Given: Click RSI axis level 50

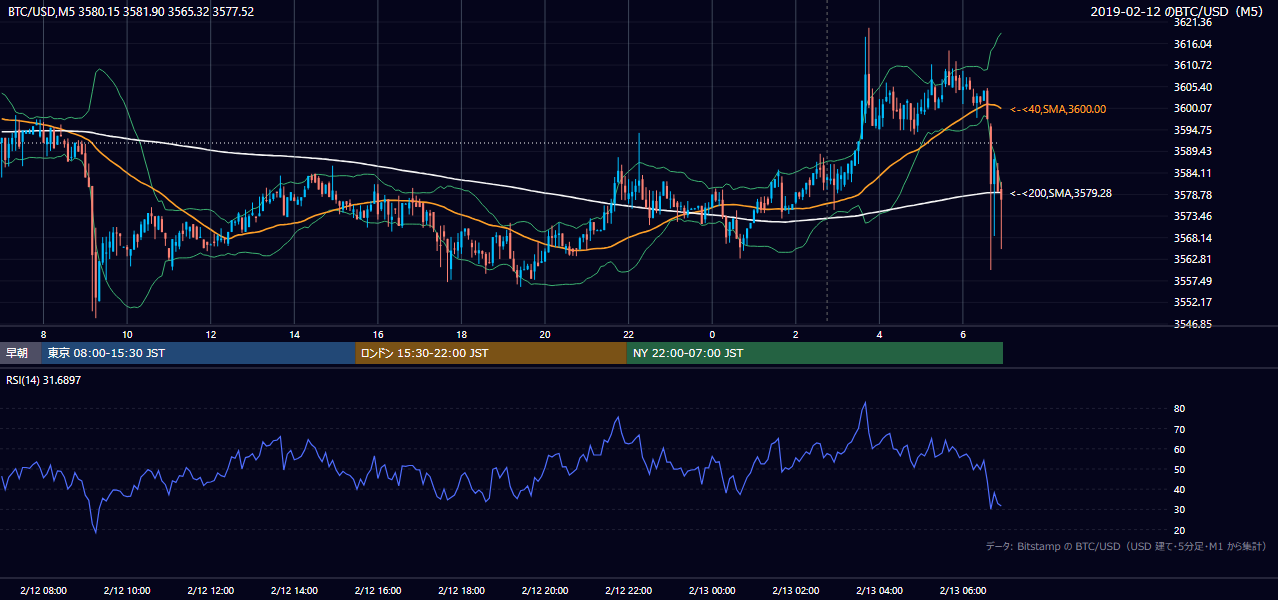Looking at the screenshot, I should coord(1179,469).
